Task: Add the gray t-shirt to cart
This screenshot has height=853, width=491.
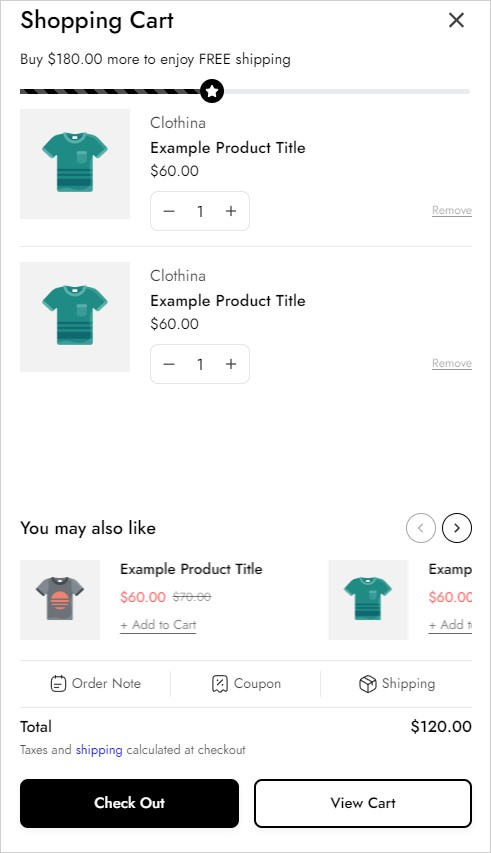Action: [x=158, y=625]
